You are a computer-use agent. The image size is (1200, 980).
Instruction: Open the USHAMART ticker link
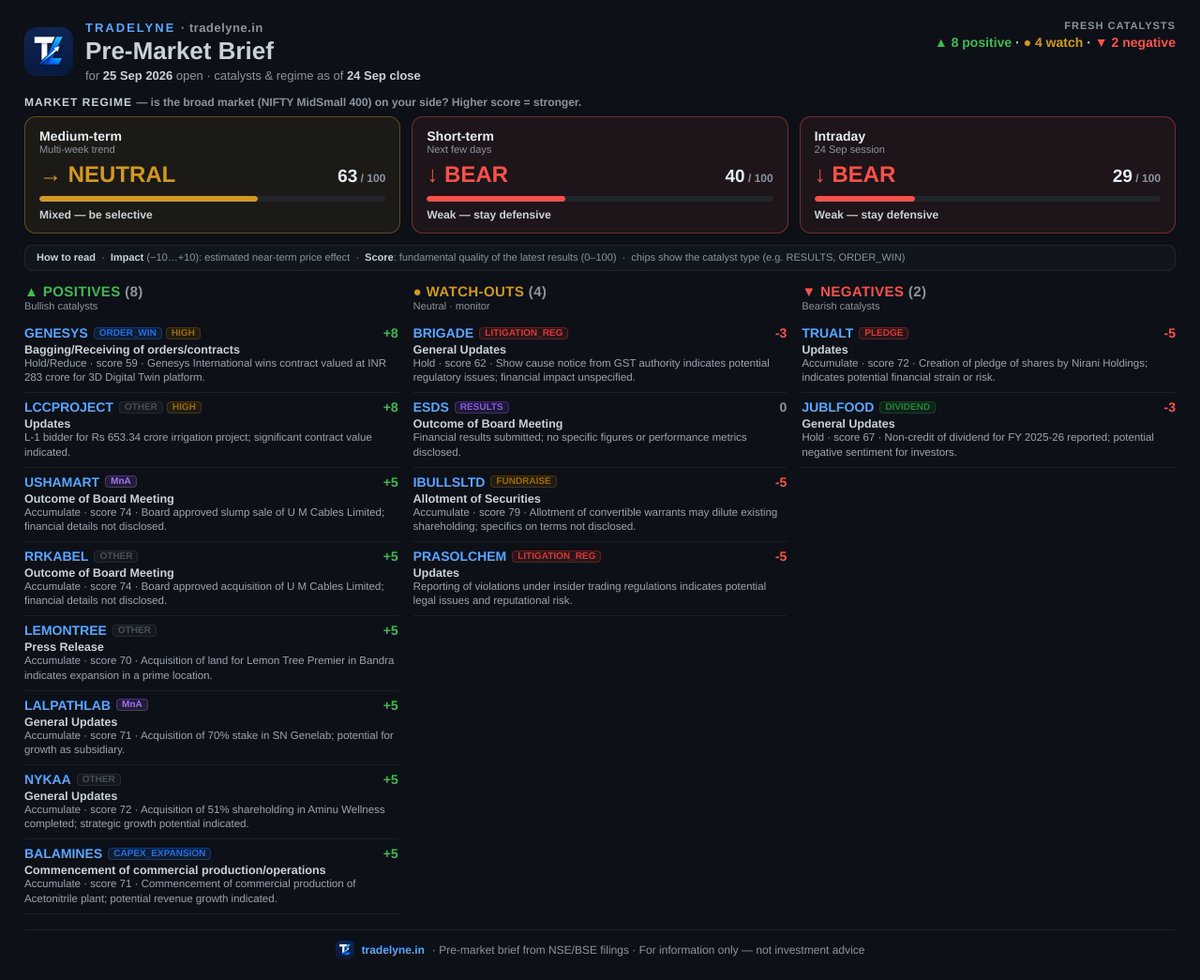62,482
